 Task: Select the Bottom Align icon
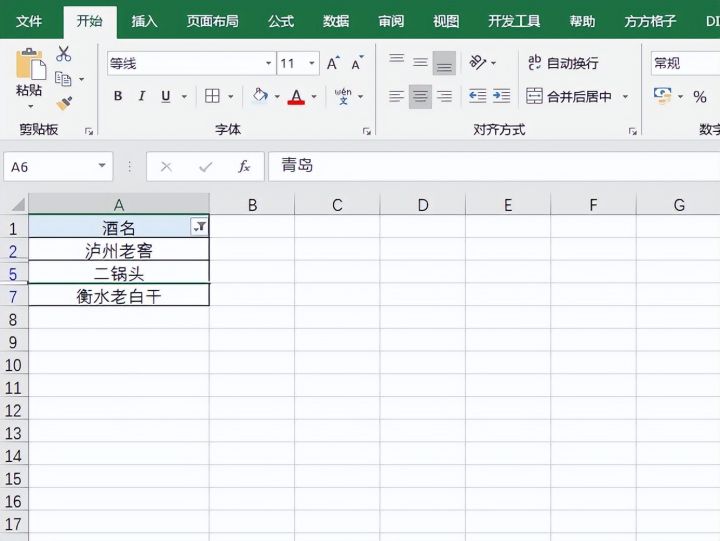click(x=444, y=63)
